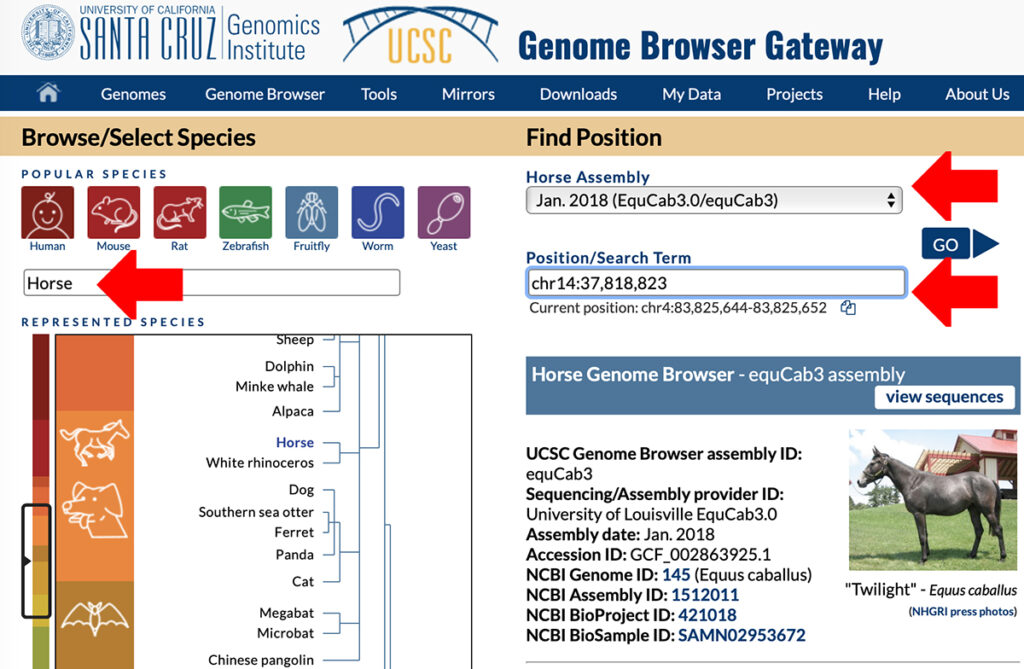Open the About Us menu
The height and width of the screenshot is (669, 1024).
(x=977, y=94)
